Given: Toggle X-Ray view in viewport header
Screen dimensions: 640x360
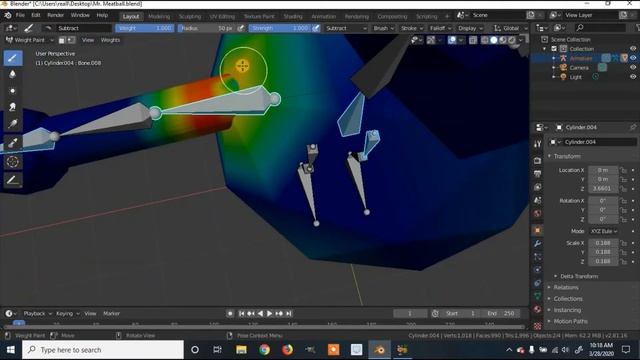Looking at the screenshot, I should [473, 40].
